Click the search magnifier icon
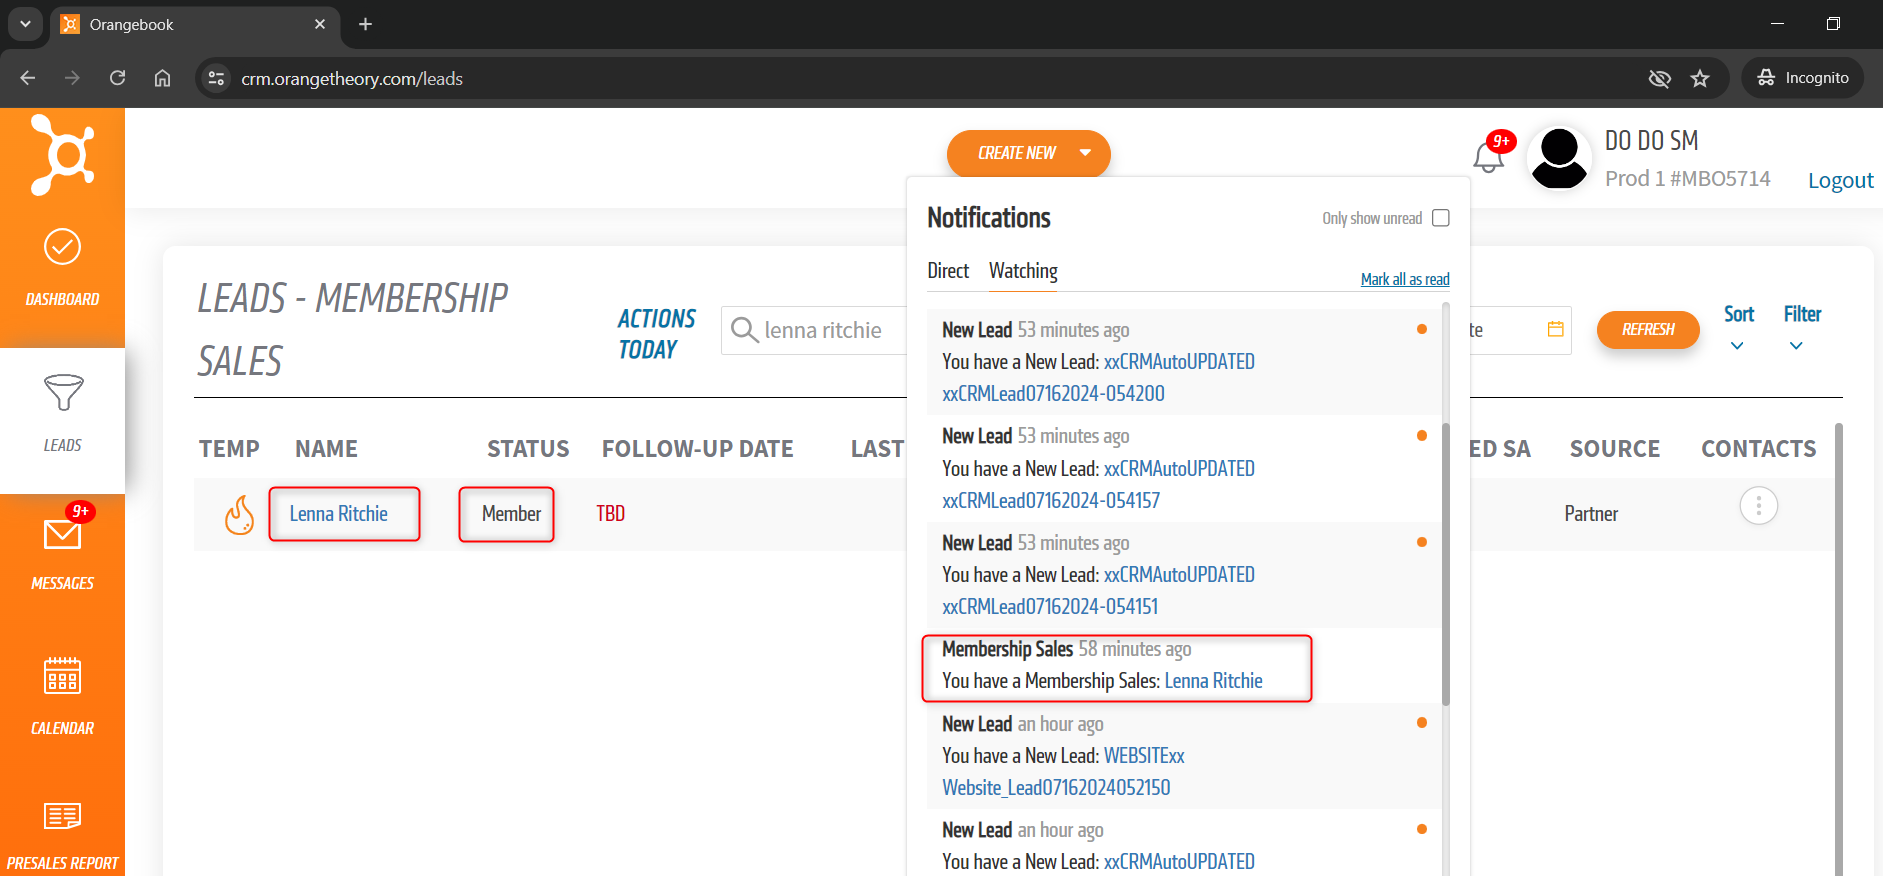This screenshot has height=876, width=1883. coord(744,330)
